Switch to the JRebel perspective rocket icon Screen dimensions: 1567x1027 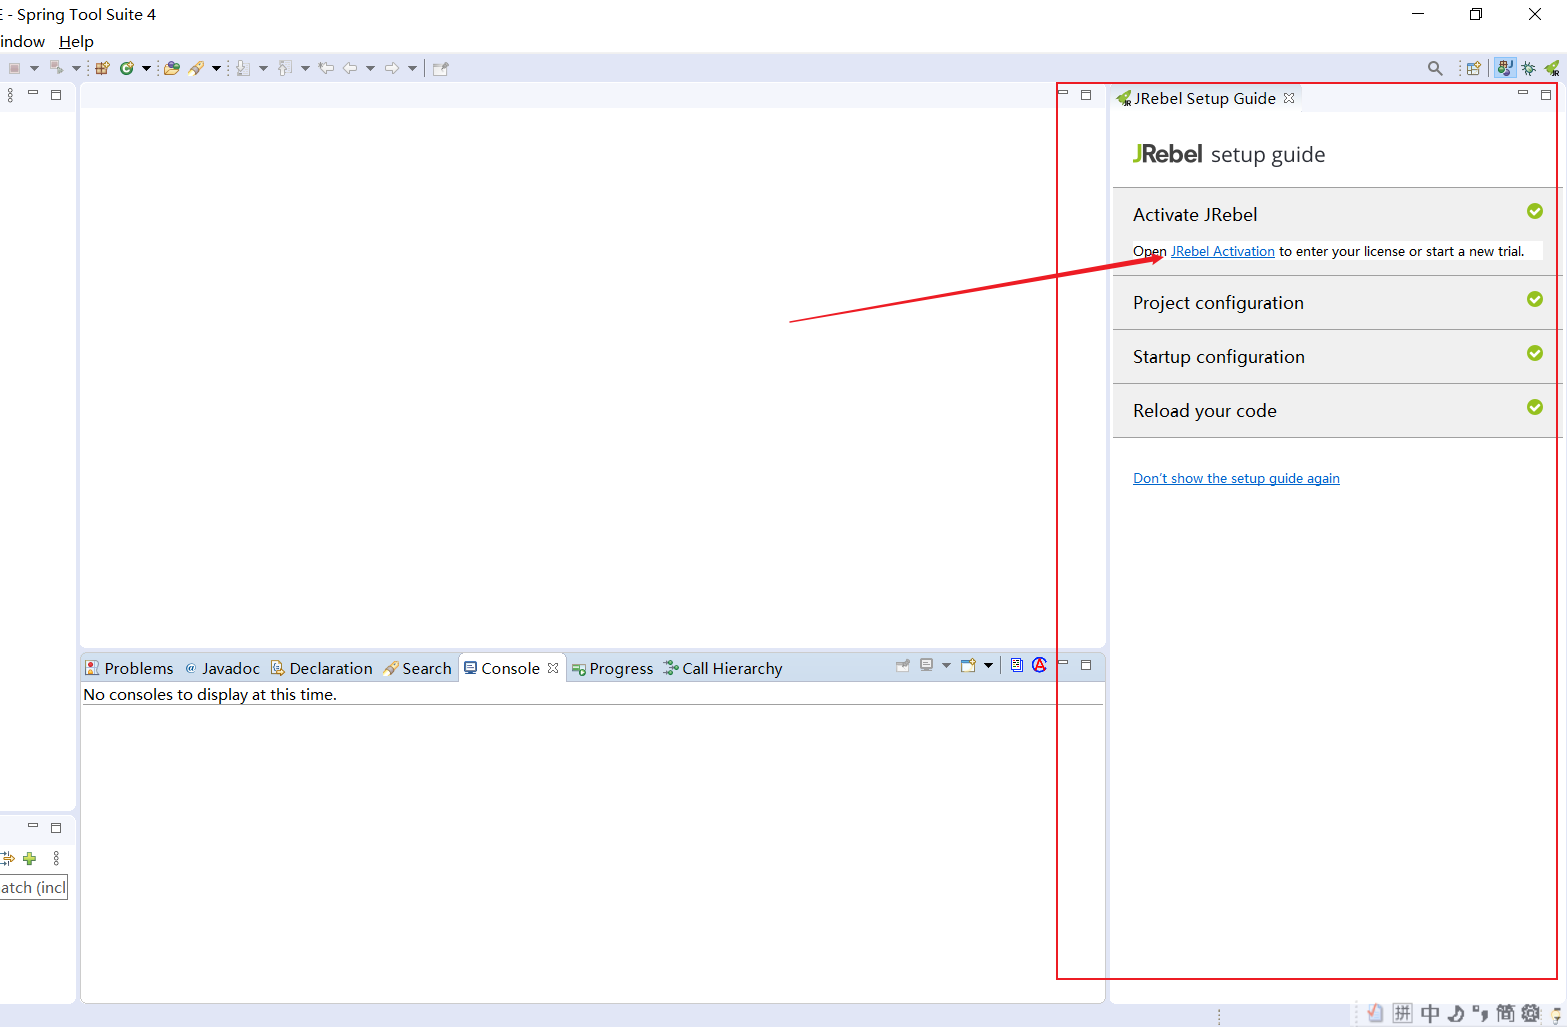click(1552, 68)
